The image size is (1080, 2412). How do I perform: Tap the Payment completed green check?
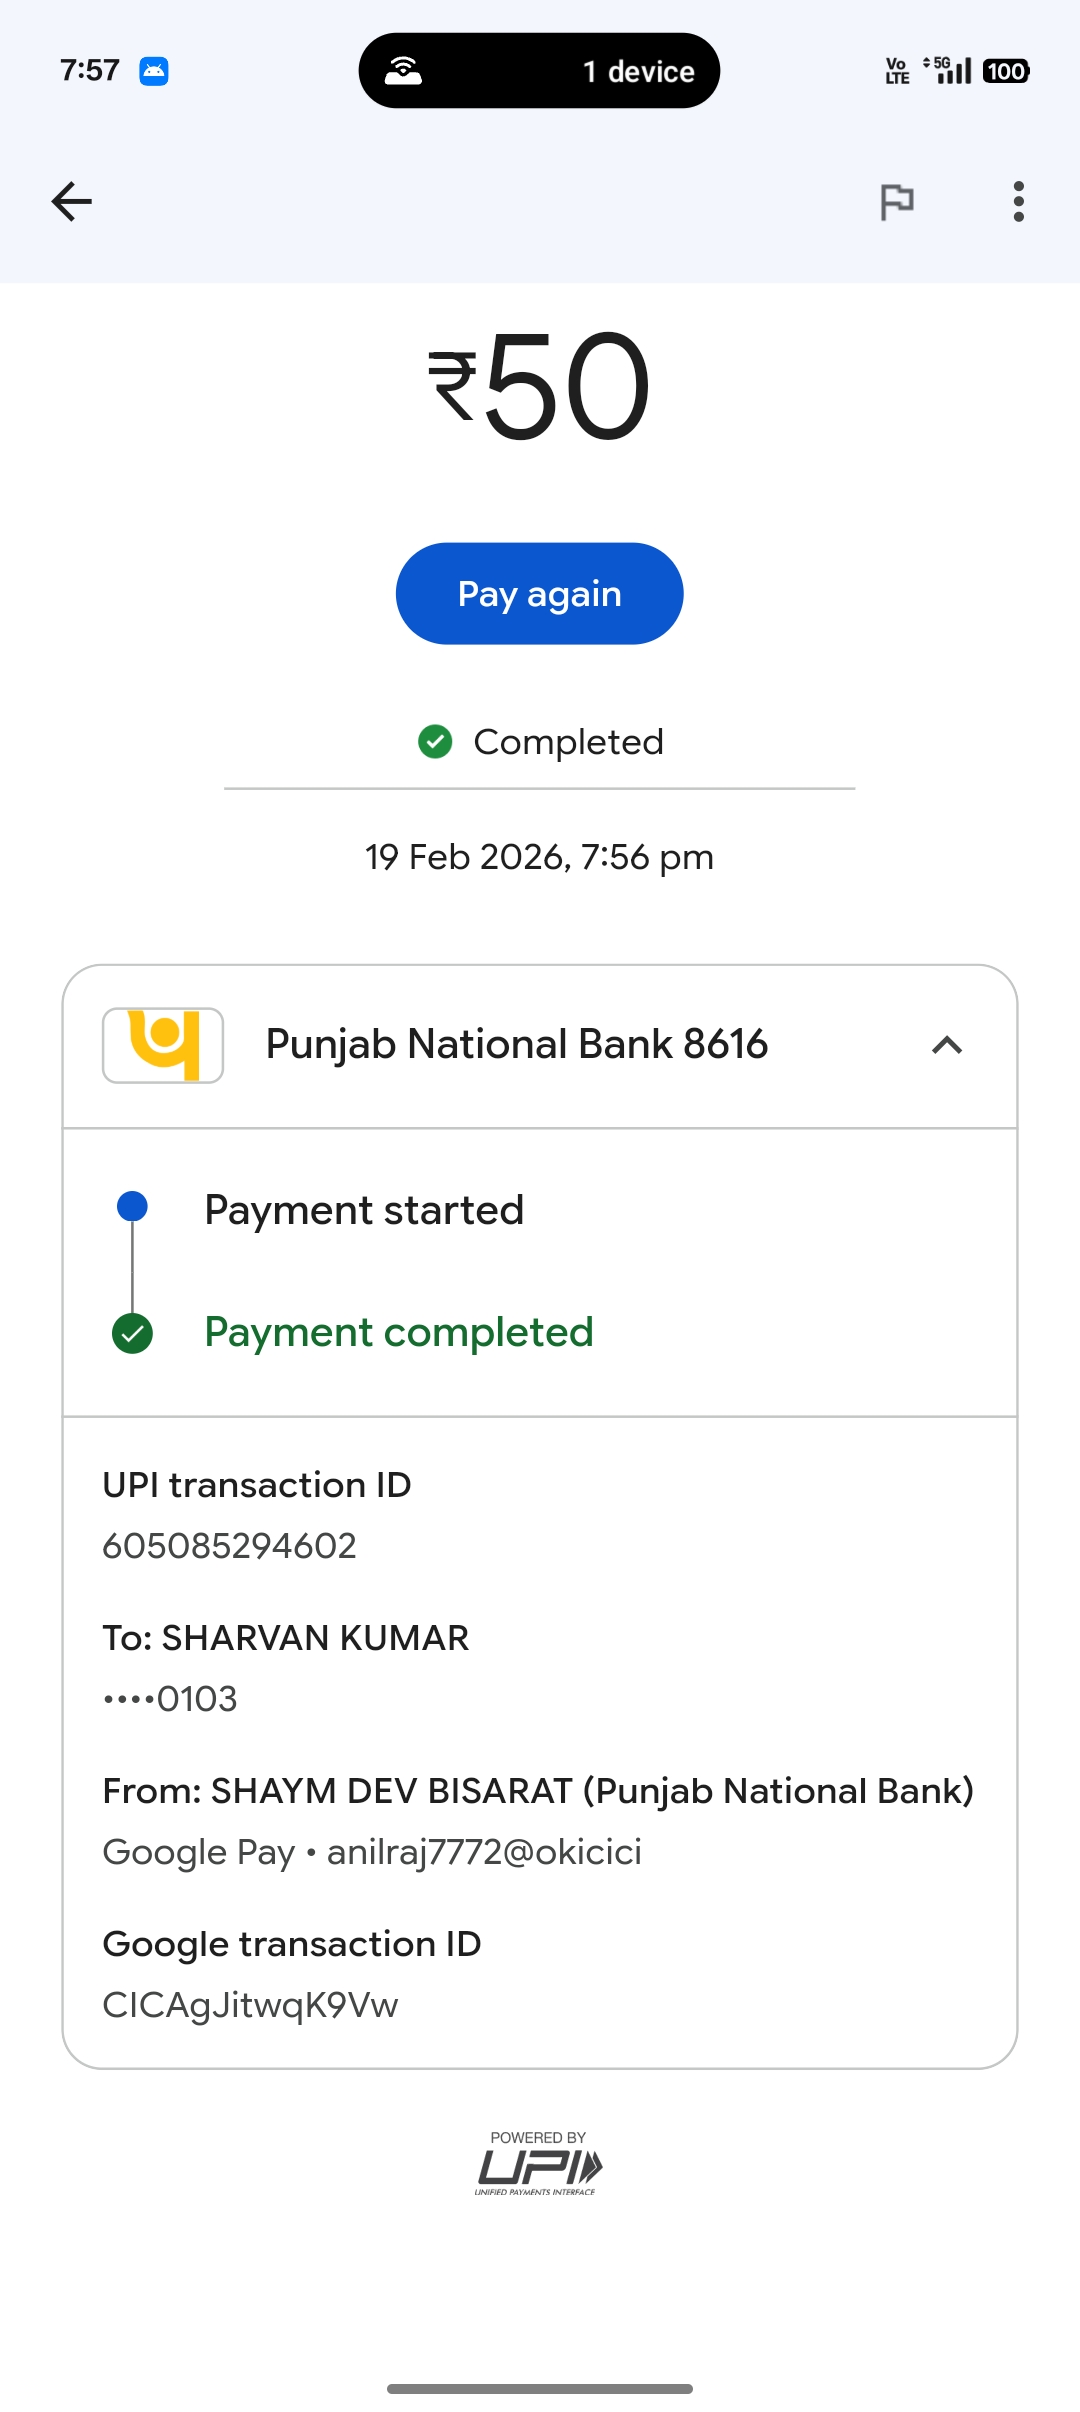(133, 1333)
